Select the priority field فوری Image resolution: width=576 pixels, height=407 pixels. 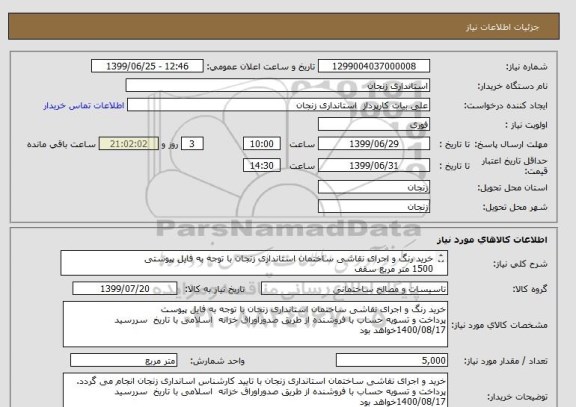click(x=374, y=124)
